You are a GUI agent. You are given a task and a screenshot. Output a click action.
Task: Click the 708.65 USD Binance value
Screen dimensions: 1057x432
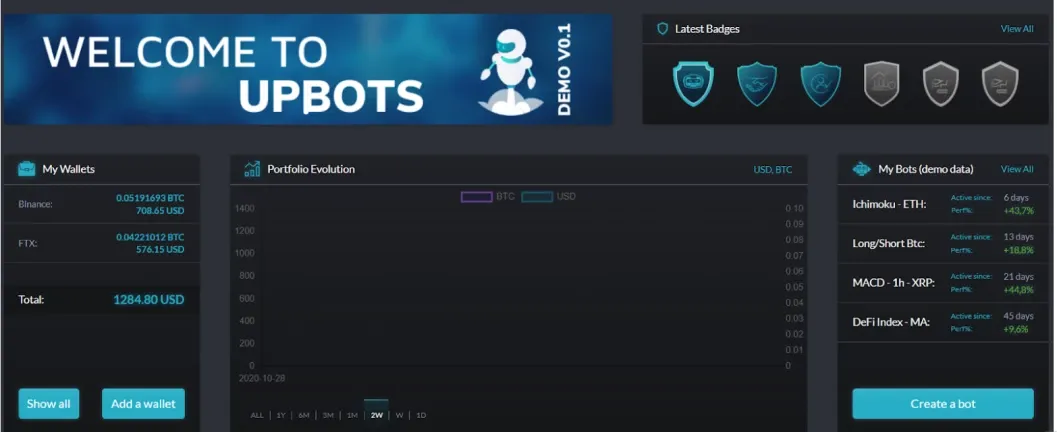[160, 210]
